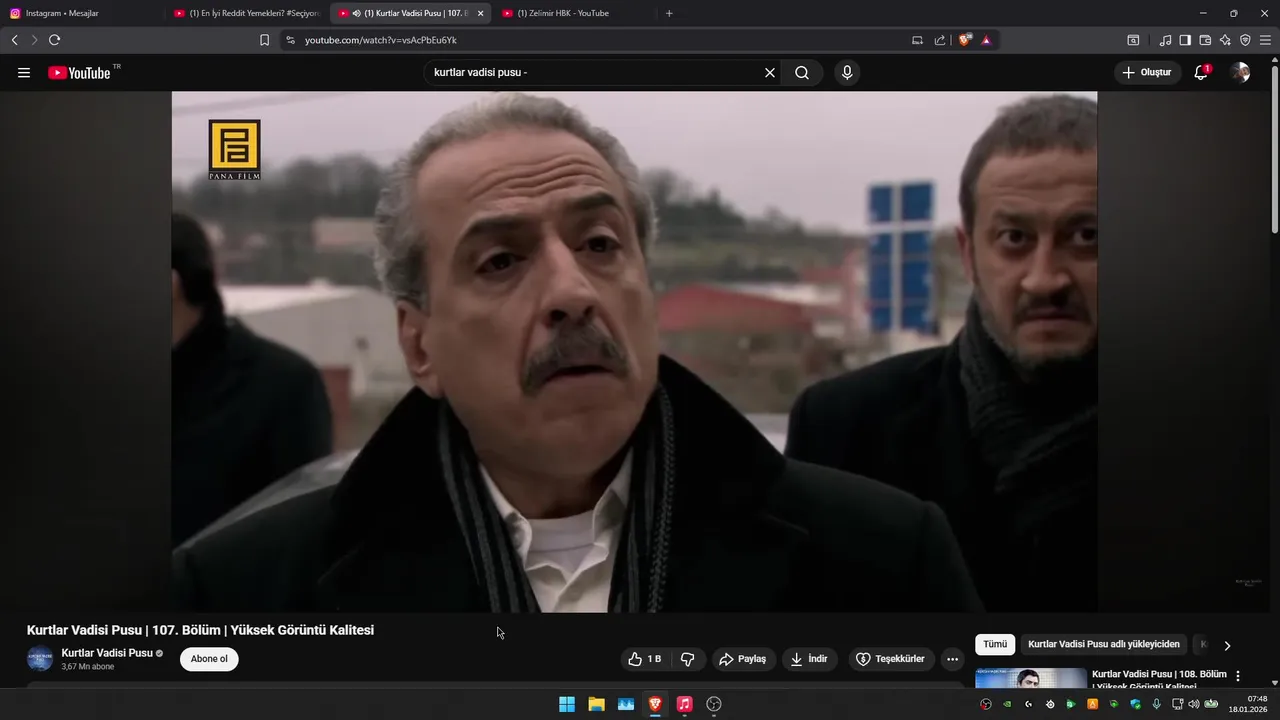Dislike the video with thumbs down
The image size is (1280, 720).
(688, 659)
